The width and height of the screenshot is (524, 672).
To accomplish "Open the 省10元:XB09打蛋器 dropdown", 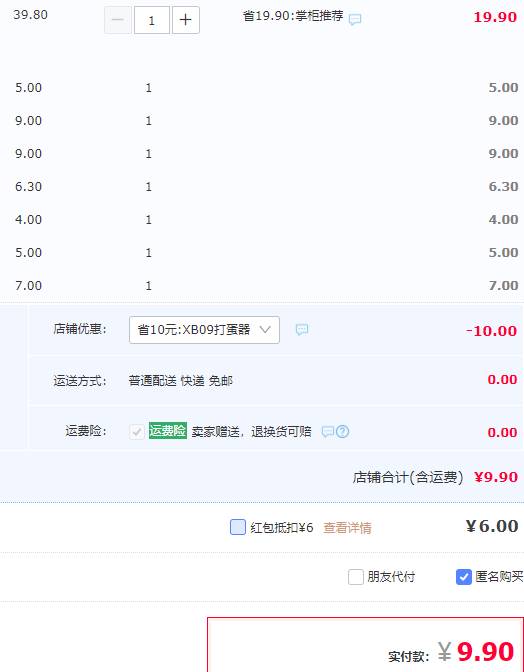I will pos(204,330).
